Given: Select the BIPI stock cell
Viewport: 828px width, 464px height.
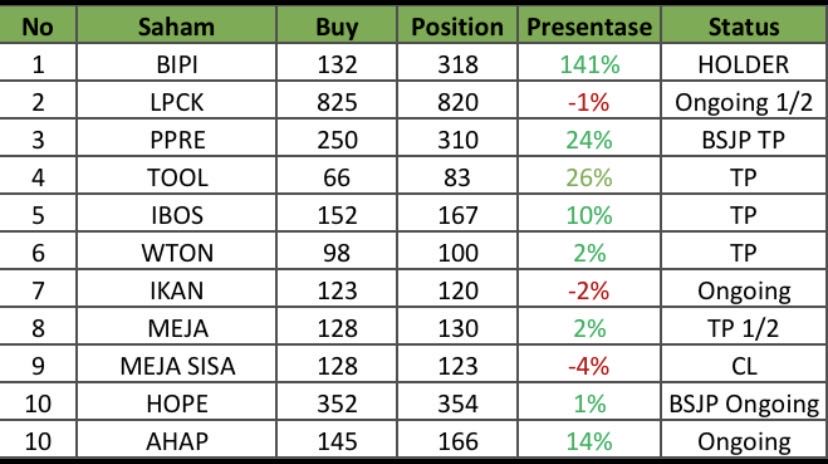Looking at the screenshot, I should pyautogui.click(x=176, y=65).
